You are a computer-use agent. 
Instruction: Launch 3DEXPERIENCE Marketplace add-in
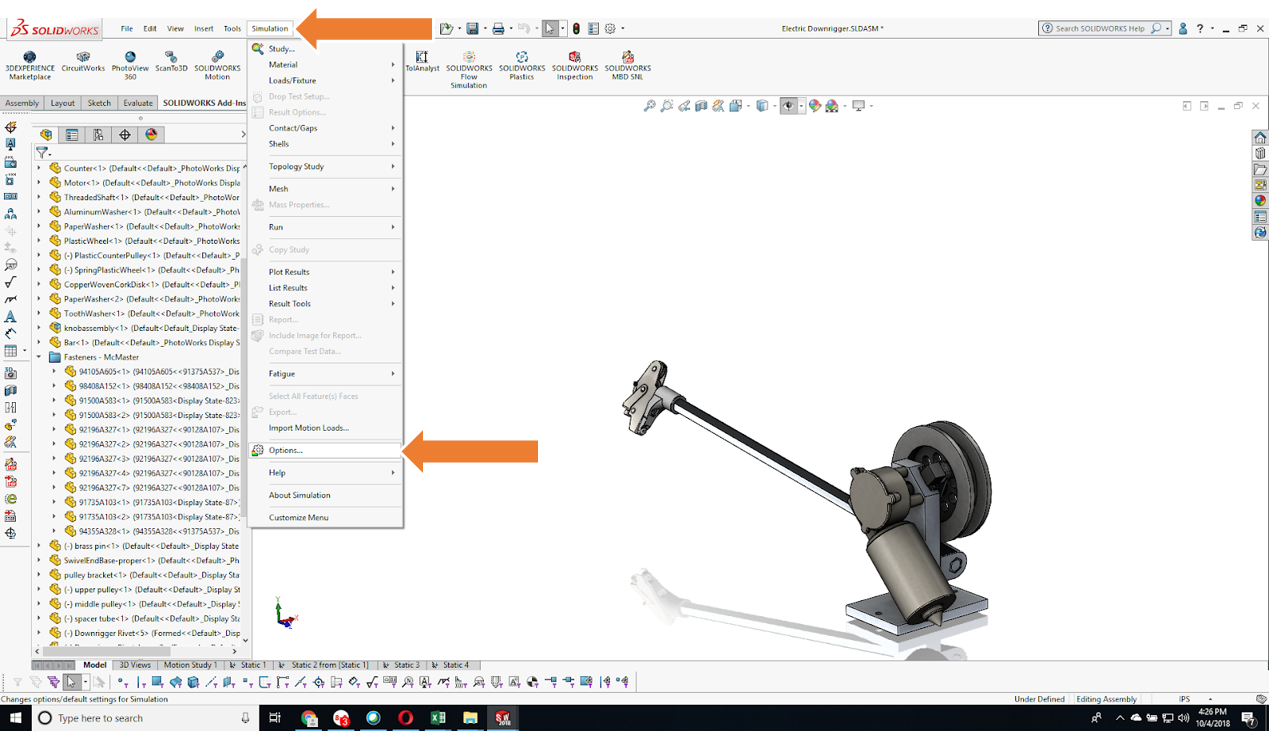click(x=29, y=65)
